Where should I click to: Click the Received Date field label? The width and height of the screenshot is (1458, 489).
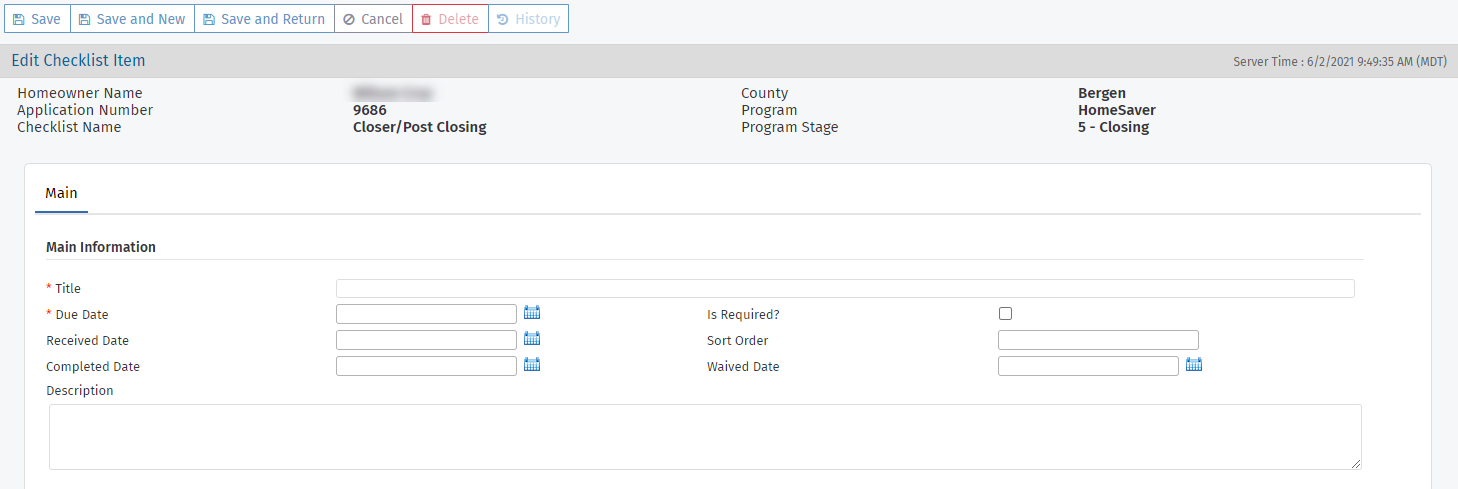tap(88, 340)
